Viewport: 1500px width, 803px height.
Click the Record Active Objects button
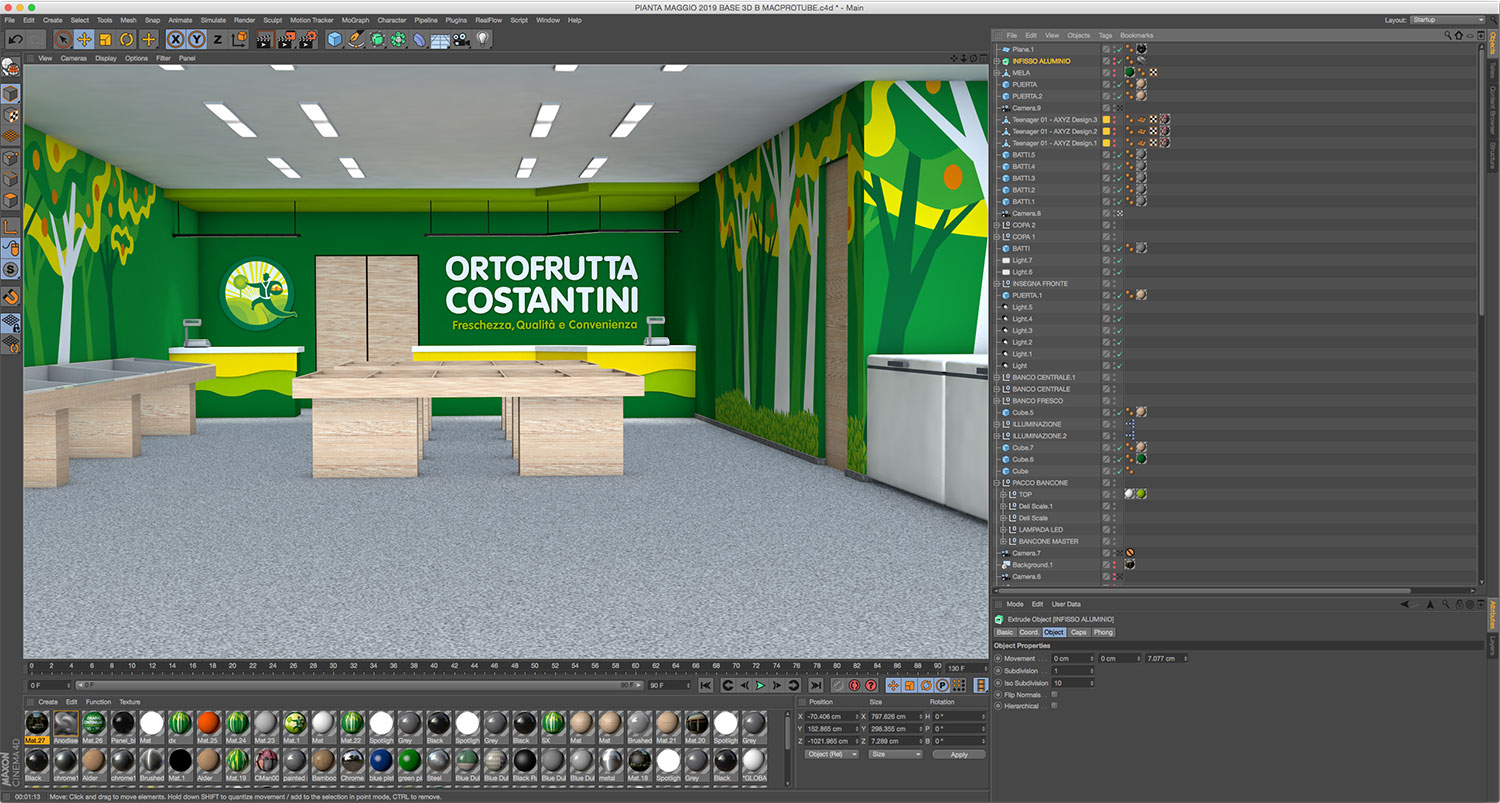coord(837,685)
